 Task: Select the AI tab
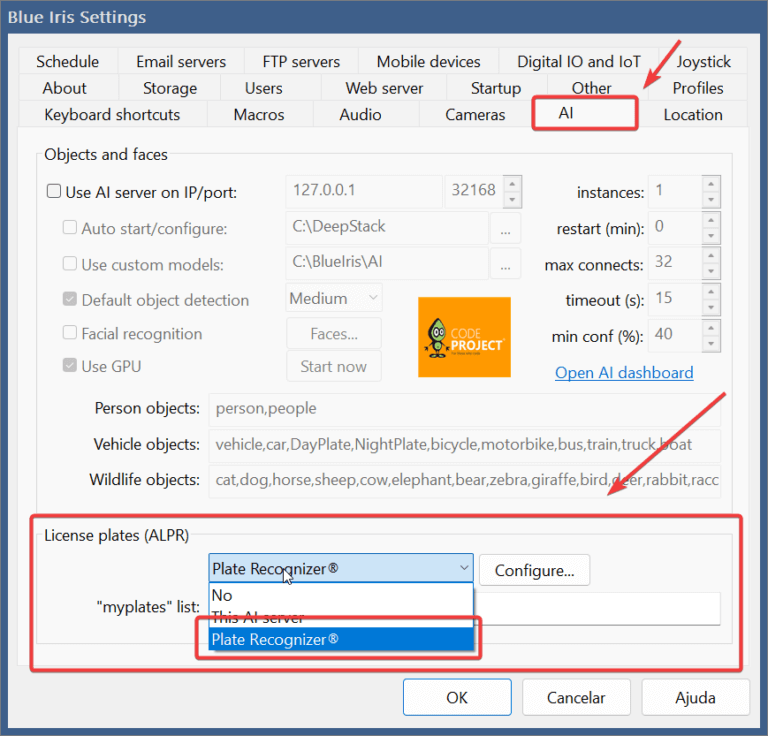tap(585, 113)
